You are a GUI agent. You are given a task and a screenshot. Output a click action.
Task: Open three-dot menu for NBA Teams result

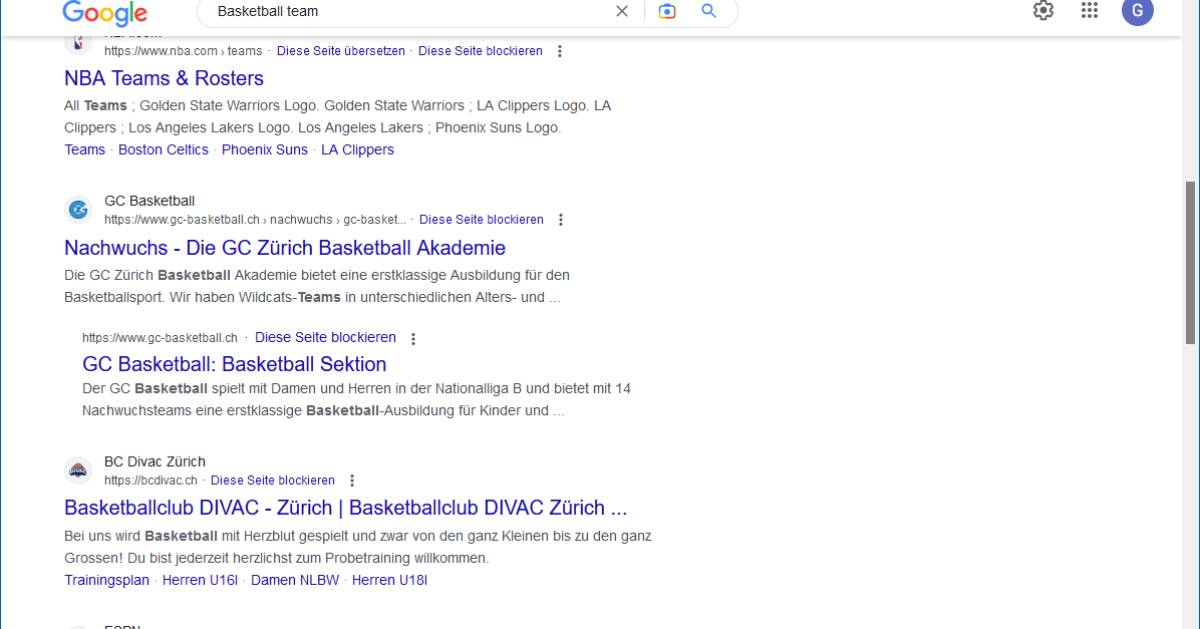click(x=561, y=51)
